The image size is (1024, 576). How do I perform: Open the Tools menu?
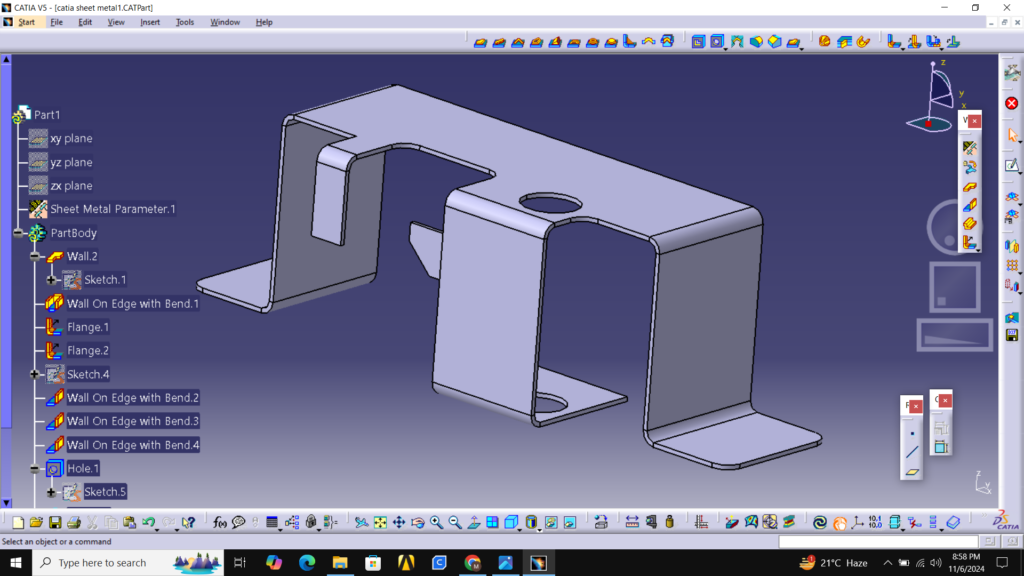(185, 22)
